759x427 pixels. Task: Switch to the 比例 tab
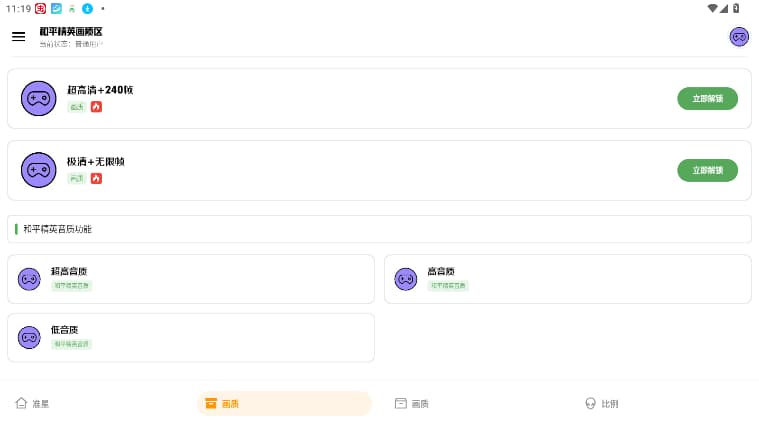(602, 403)
